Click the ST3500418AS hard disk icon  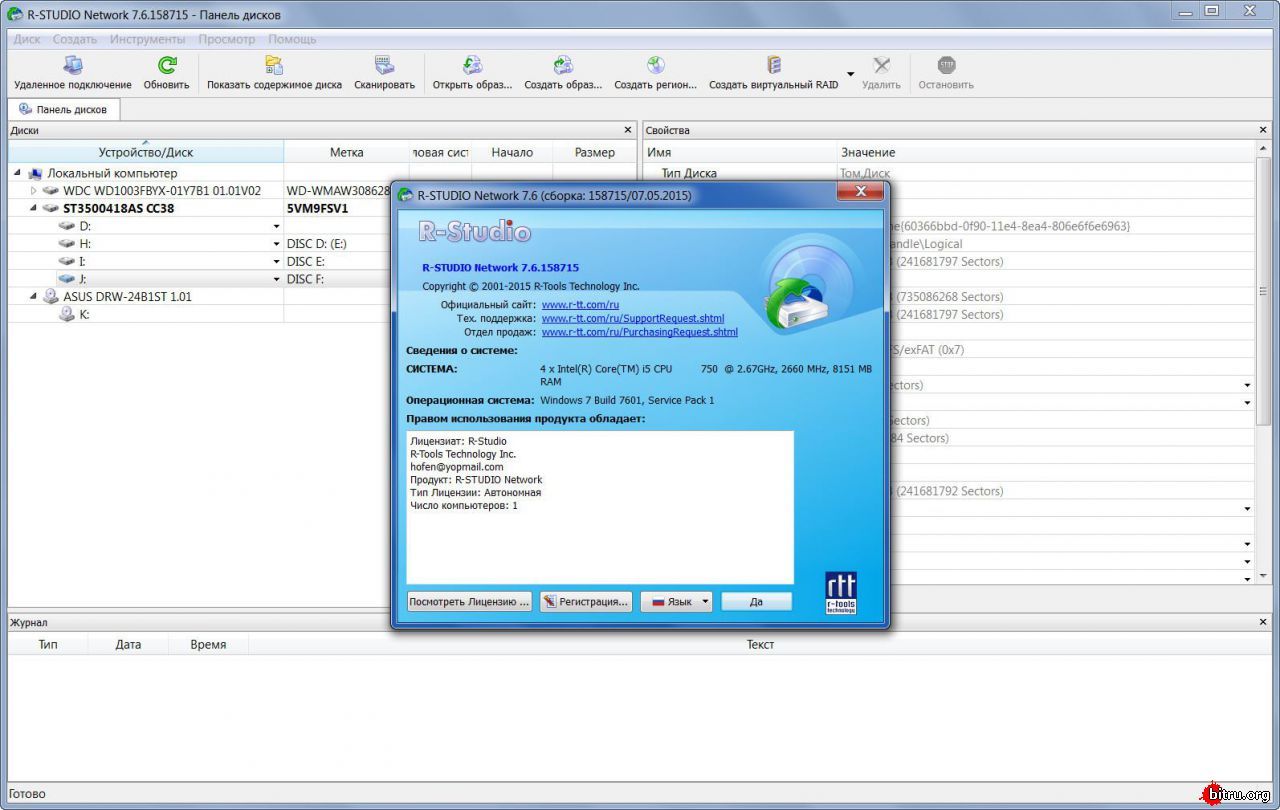coord(51,209)
